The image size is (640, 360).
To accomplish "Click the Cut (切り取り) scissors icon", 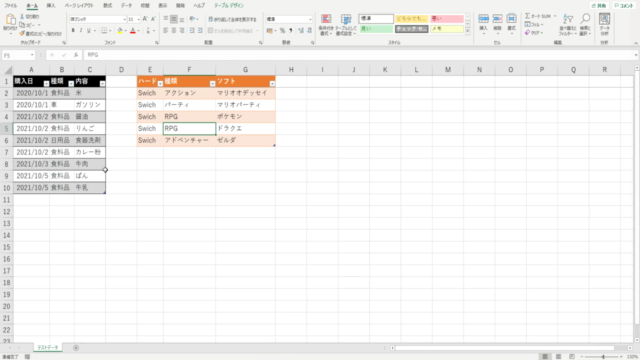I will point(22,16).
